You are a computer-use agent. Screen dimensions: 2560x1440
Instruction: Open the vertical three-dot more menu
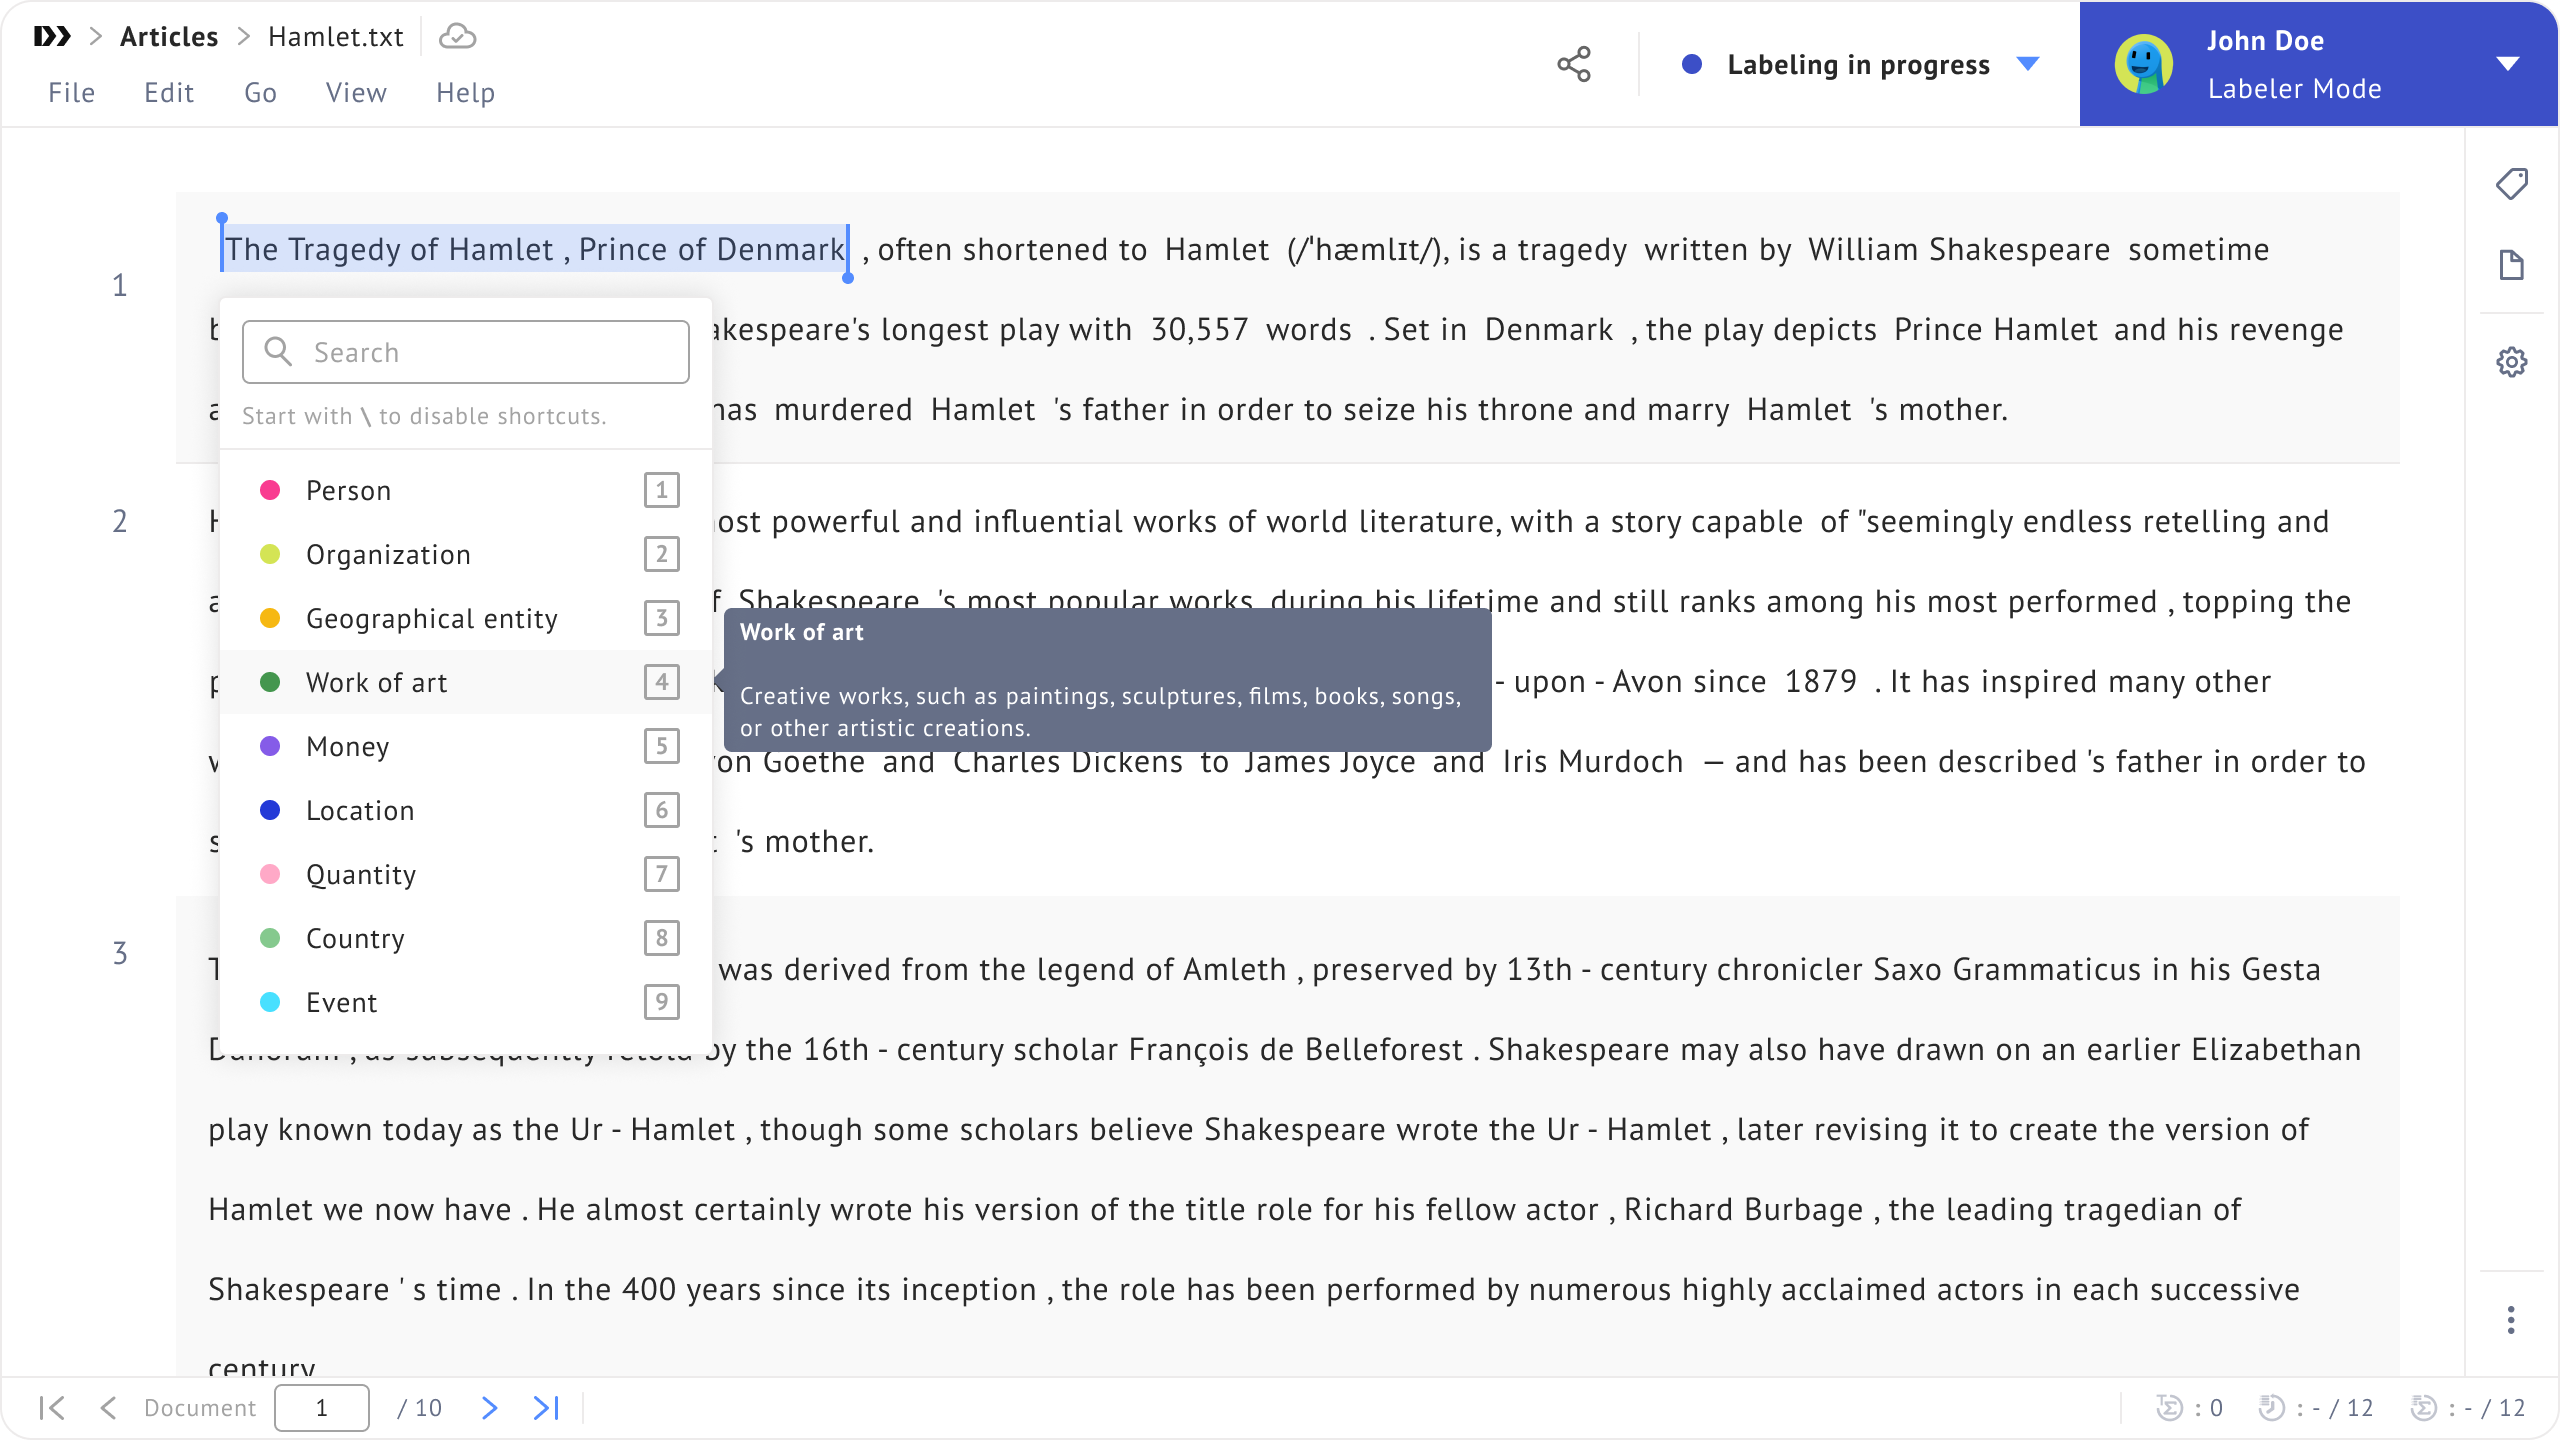2510,1320
